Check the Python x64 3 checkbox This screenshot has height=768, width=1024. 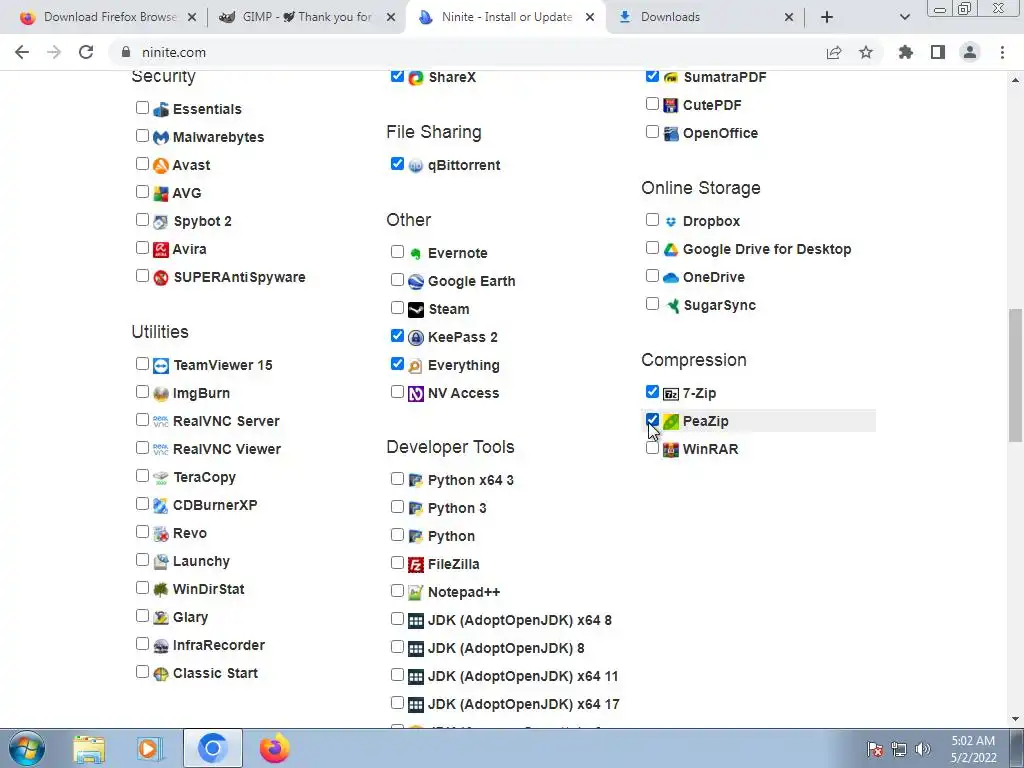[x=397, y=479]
